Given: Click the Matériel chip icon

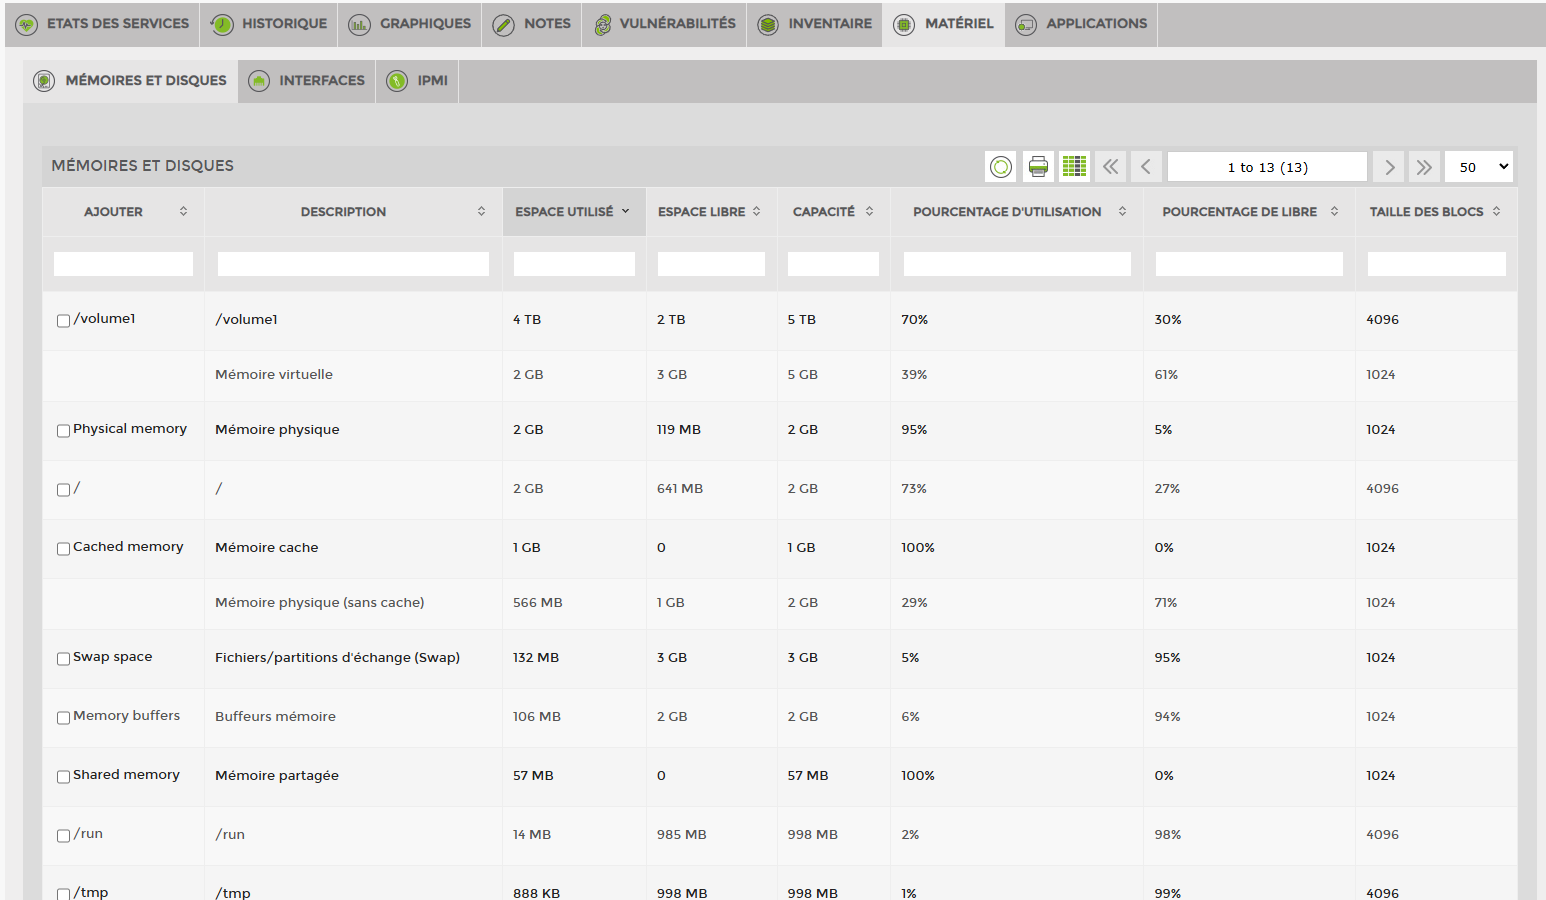Looking at the screenshot, I should 904,24.
